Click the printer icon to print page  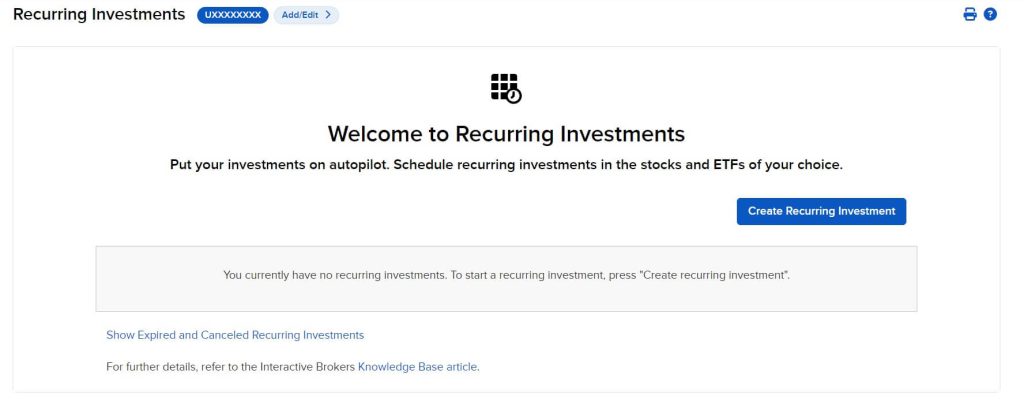[x=970, y=14]
